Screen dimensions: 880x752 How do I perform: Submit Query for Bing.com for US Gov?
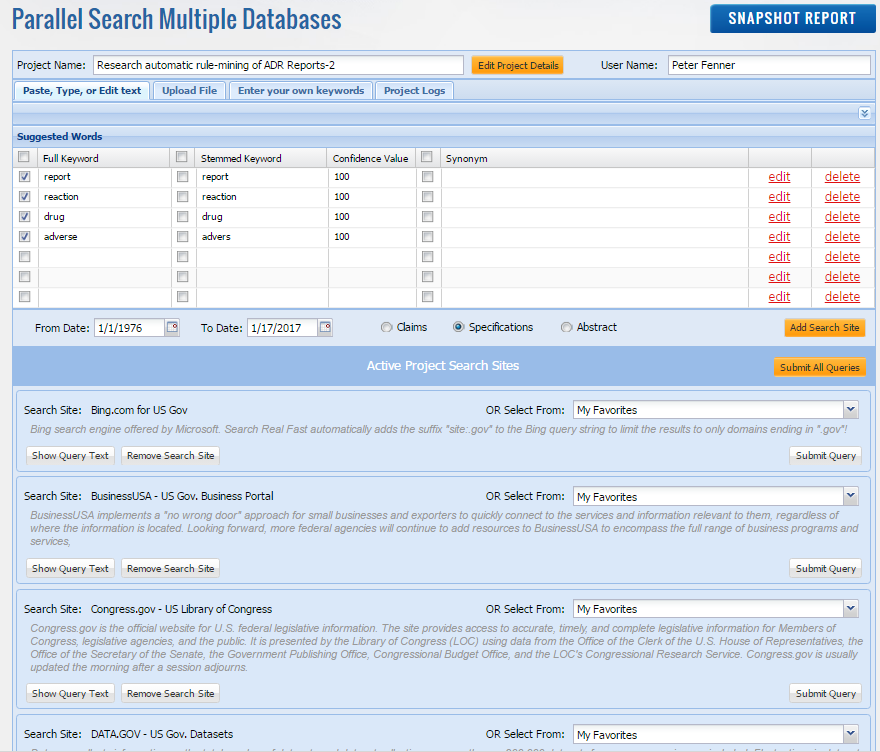[x=826, y=455]
